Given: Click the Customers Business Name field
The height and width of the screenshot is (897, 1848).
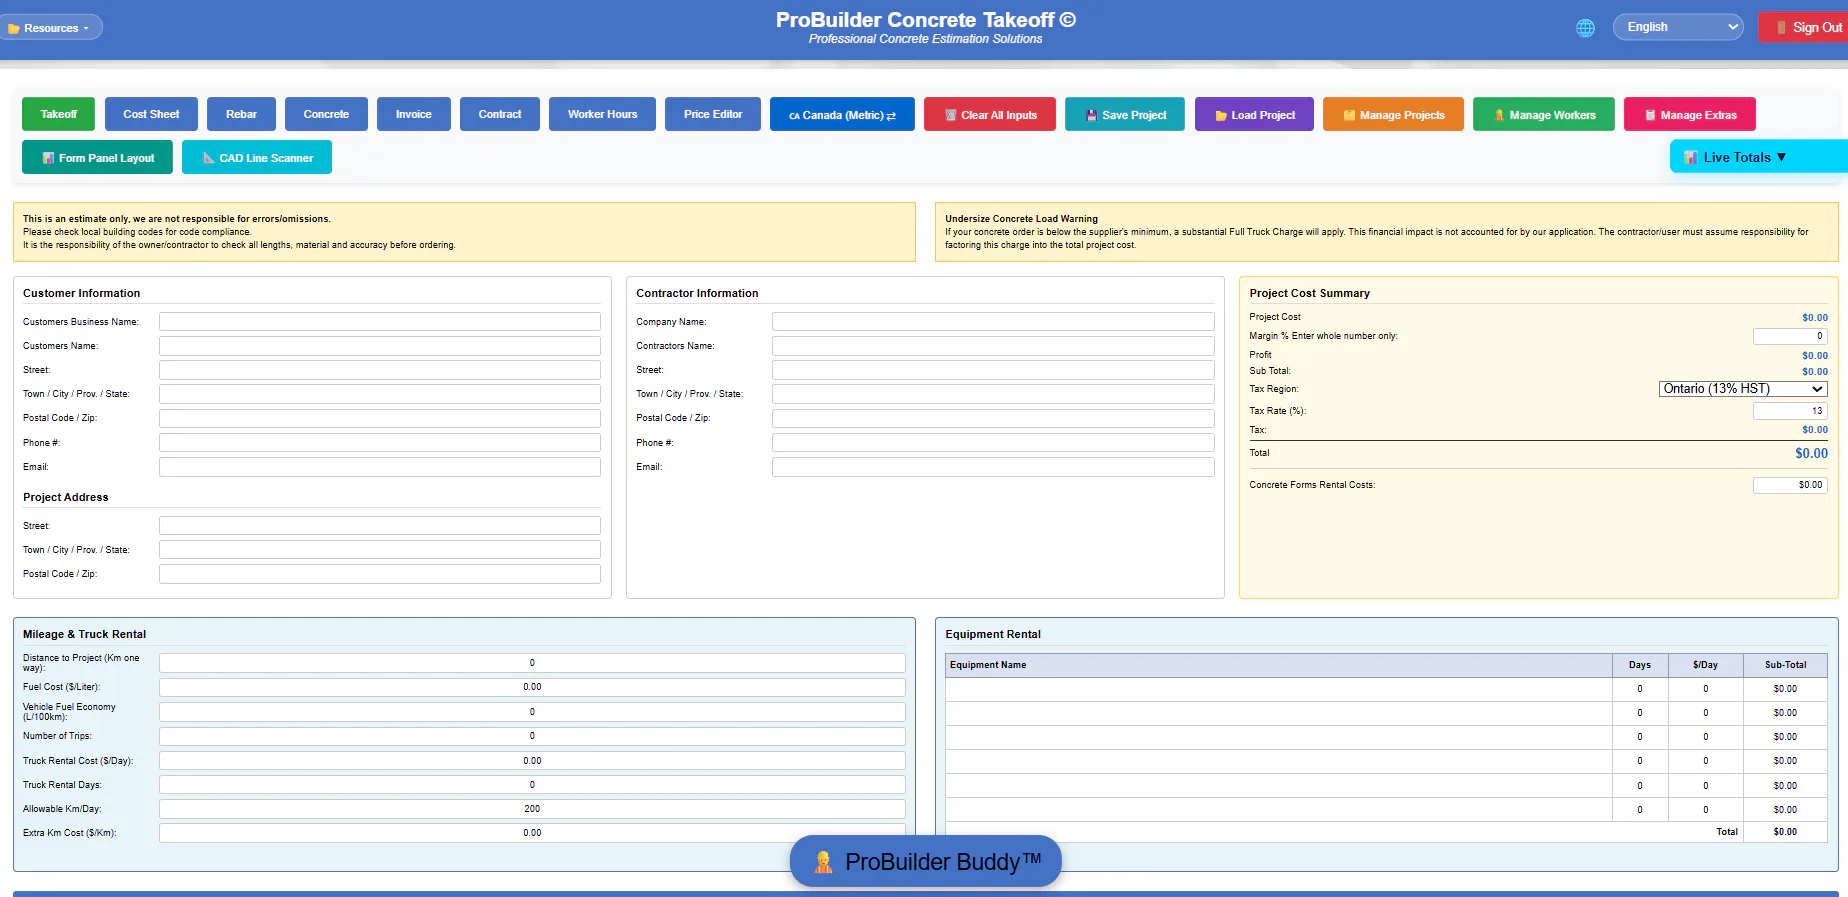Looking at the screenshot, I should click(380, 322).
